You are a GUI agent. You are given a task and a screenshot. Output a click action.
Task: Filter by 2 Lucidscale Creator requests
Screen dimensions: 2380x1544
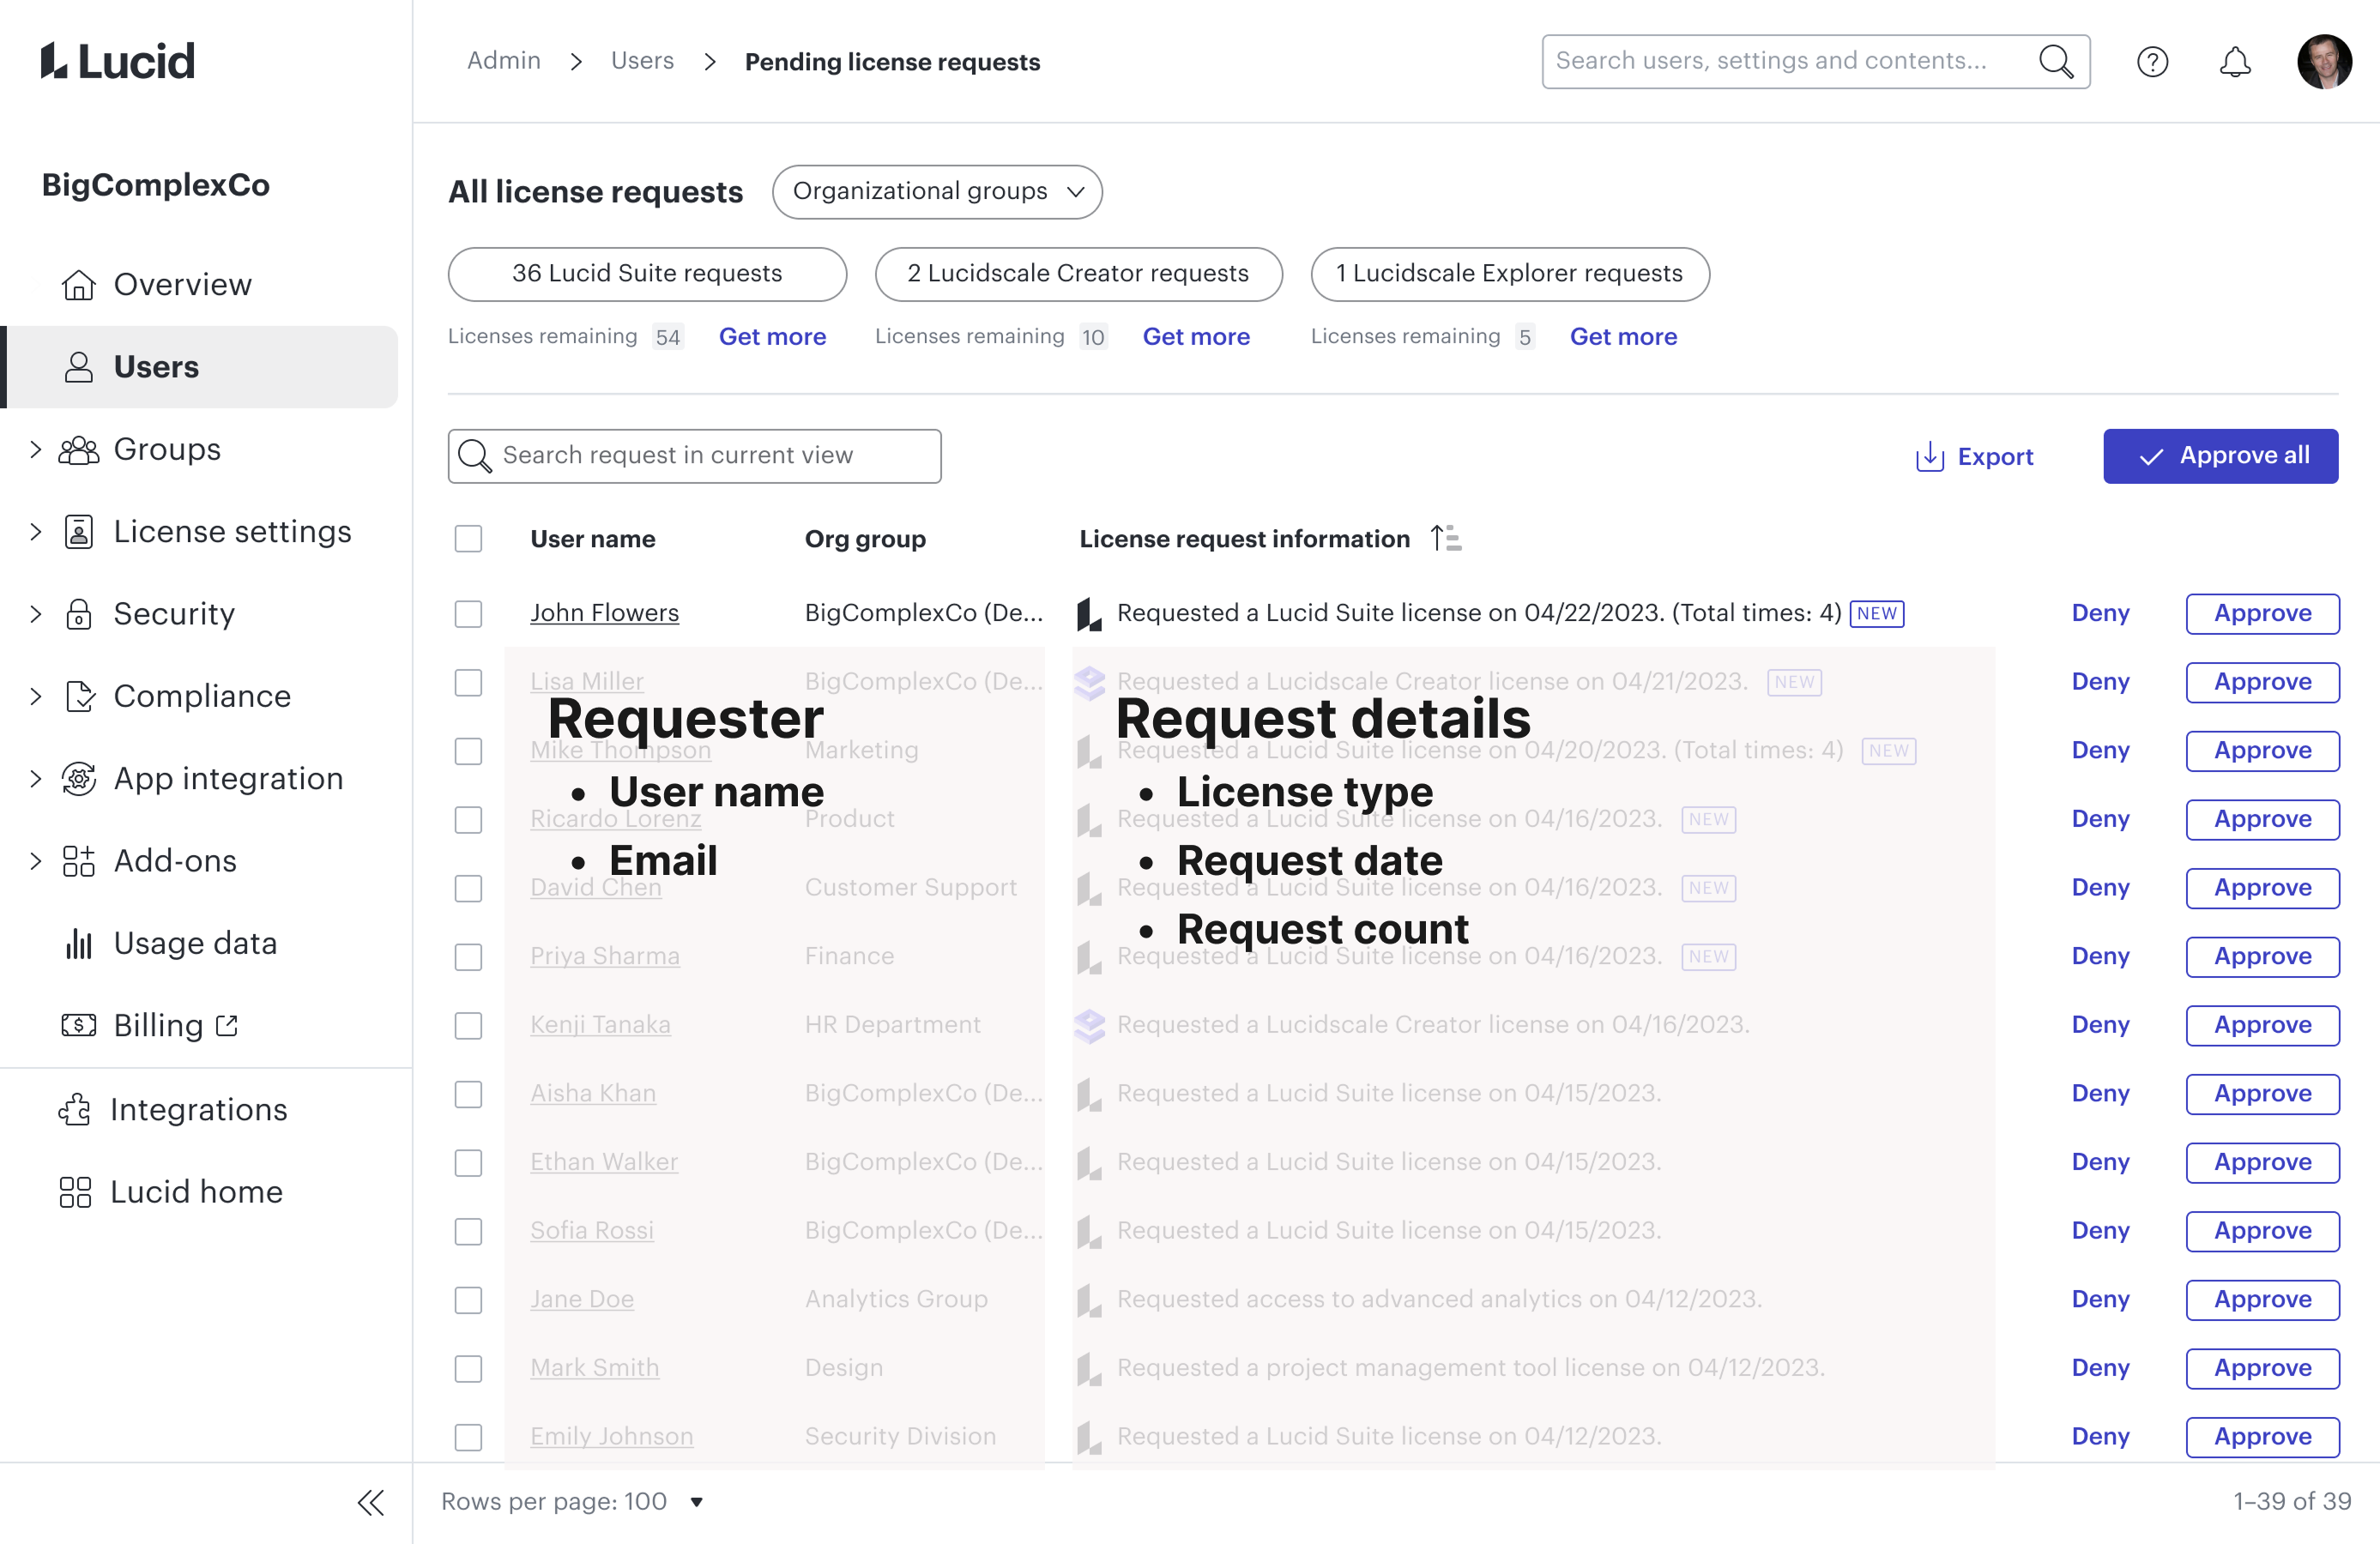pos(1078,274)
